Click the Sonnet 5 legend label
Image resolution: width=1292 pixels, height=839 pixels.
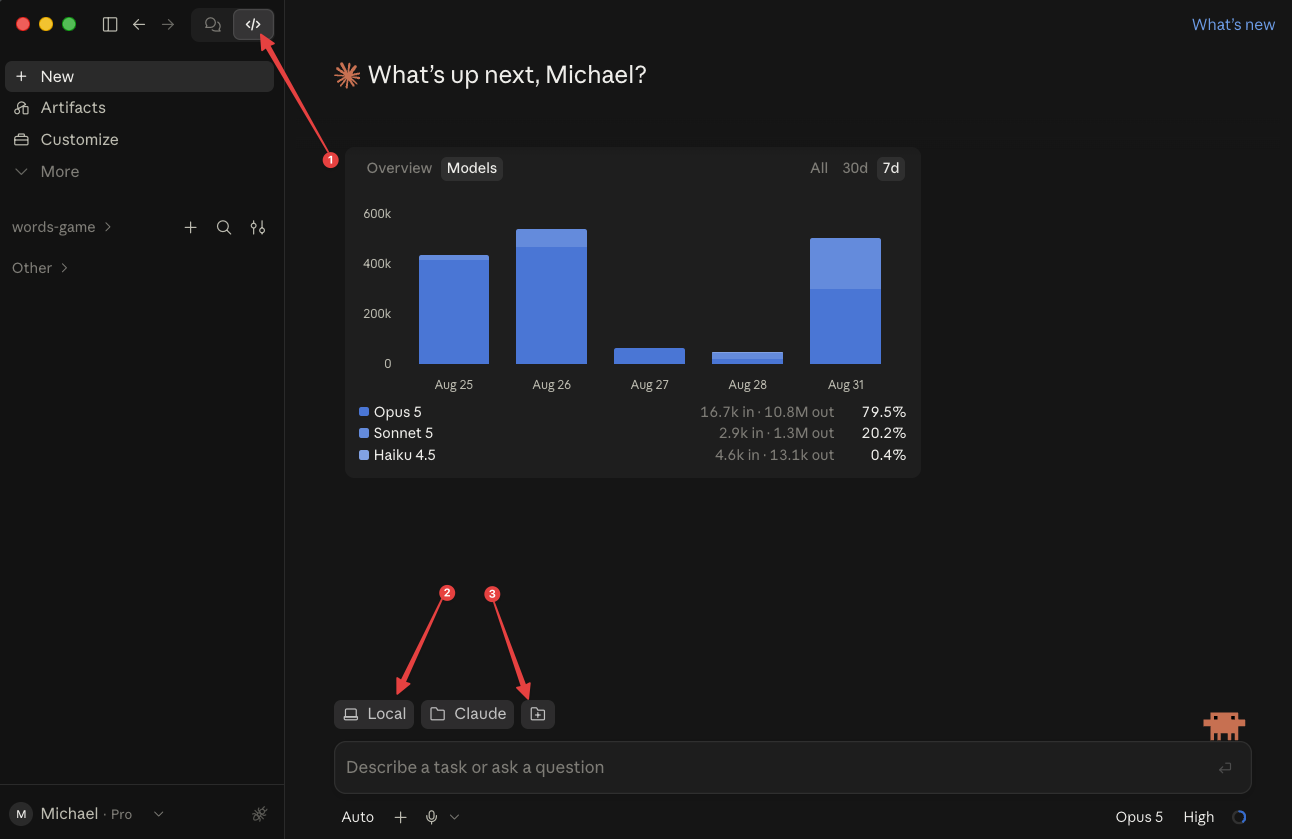(403, 433)
